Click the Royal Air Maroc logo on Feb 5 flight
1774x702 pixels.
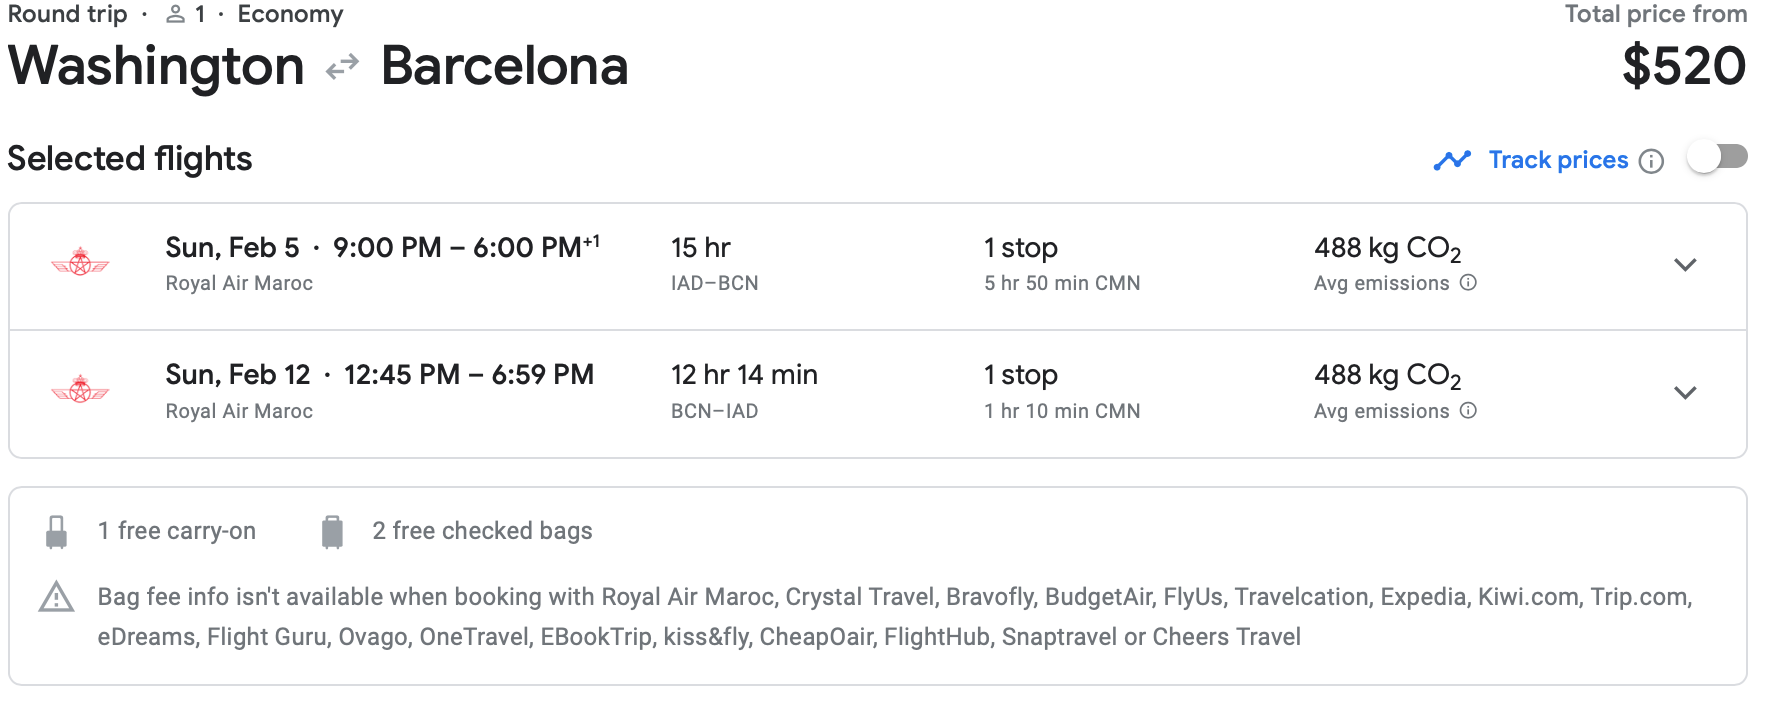click(80, 264)
